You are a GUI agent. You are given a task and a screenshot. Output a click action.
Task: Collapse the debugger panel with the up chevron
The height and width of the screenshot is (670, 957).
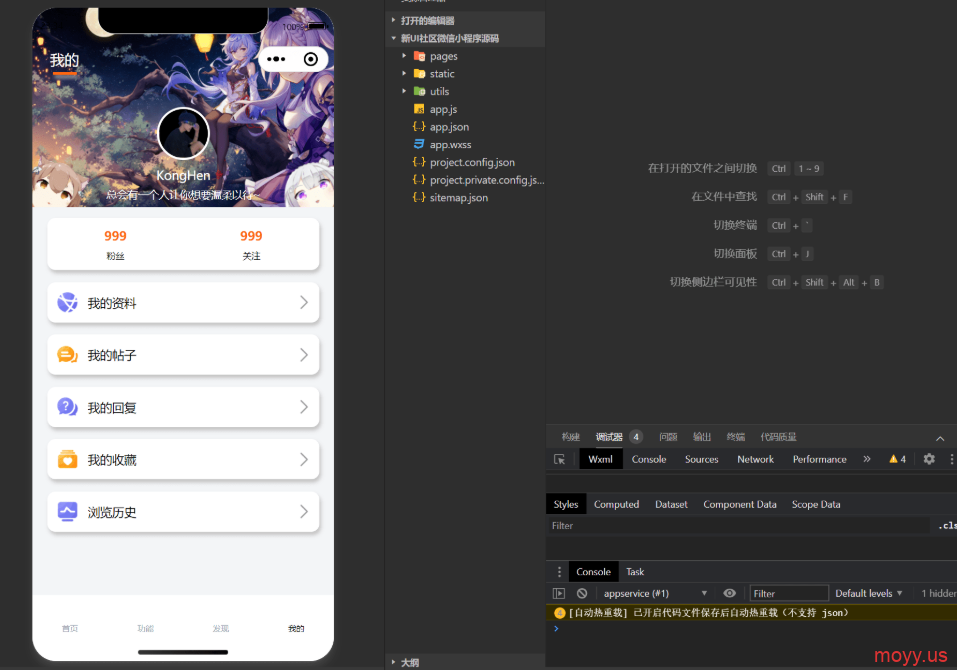(940, 438)
